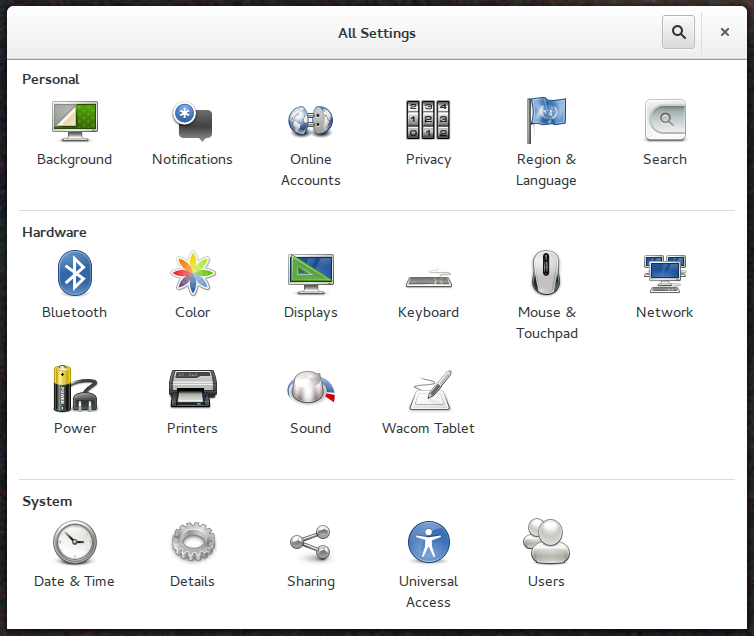Open the Search settings panel icon
The image size is (754, 636).
665,120
